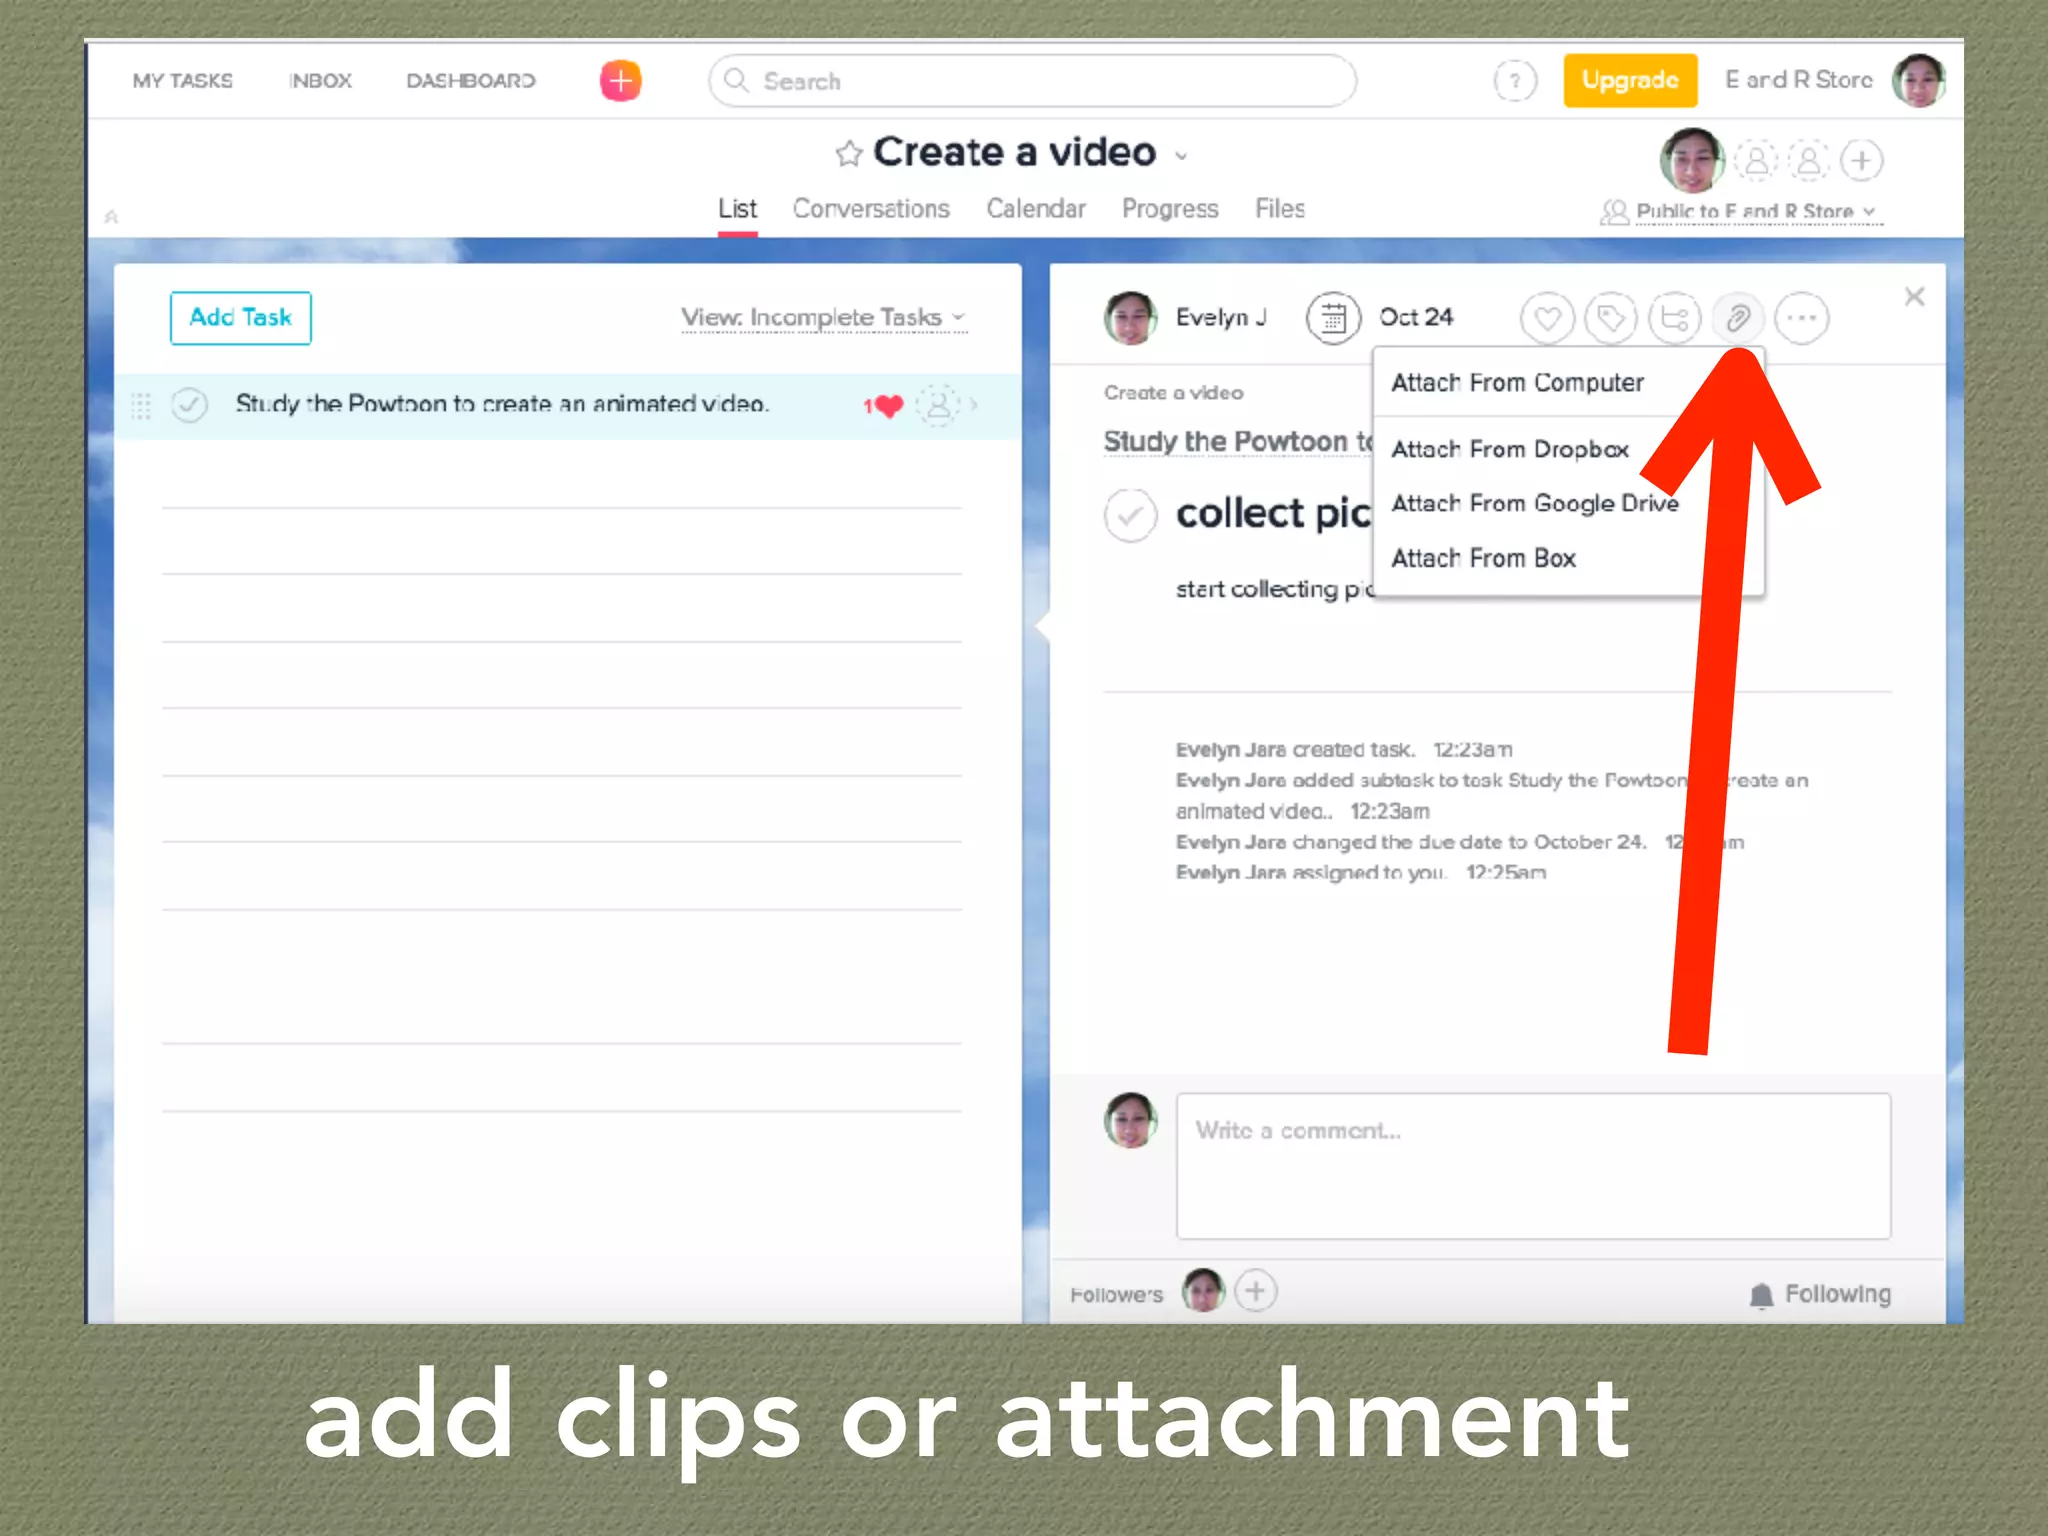Click the Add Task button
The image size is (2048, 1536).
click(x=240, y=318)
